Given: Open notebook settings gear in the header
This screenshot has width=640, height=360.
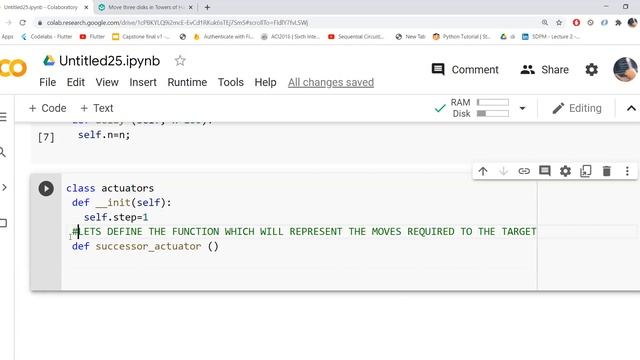Looking at the screenshot, I should pyautogui.click(x=591, y=70).
